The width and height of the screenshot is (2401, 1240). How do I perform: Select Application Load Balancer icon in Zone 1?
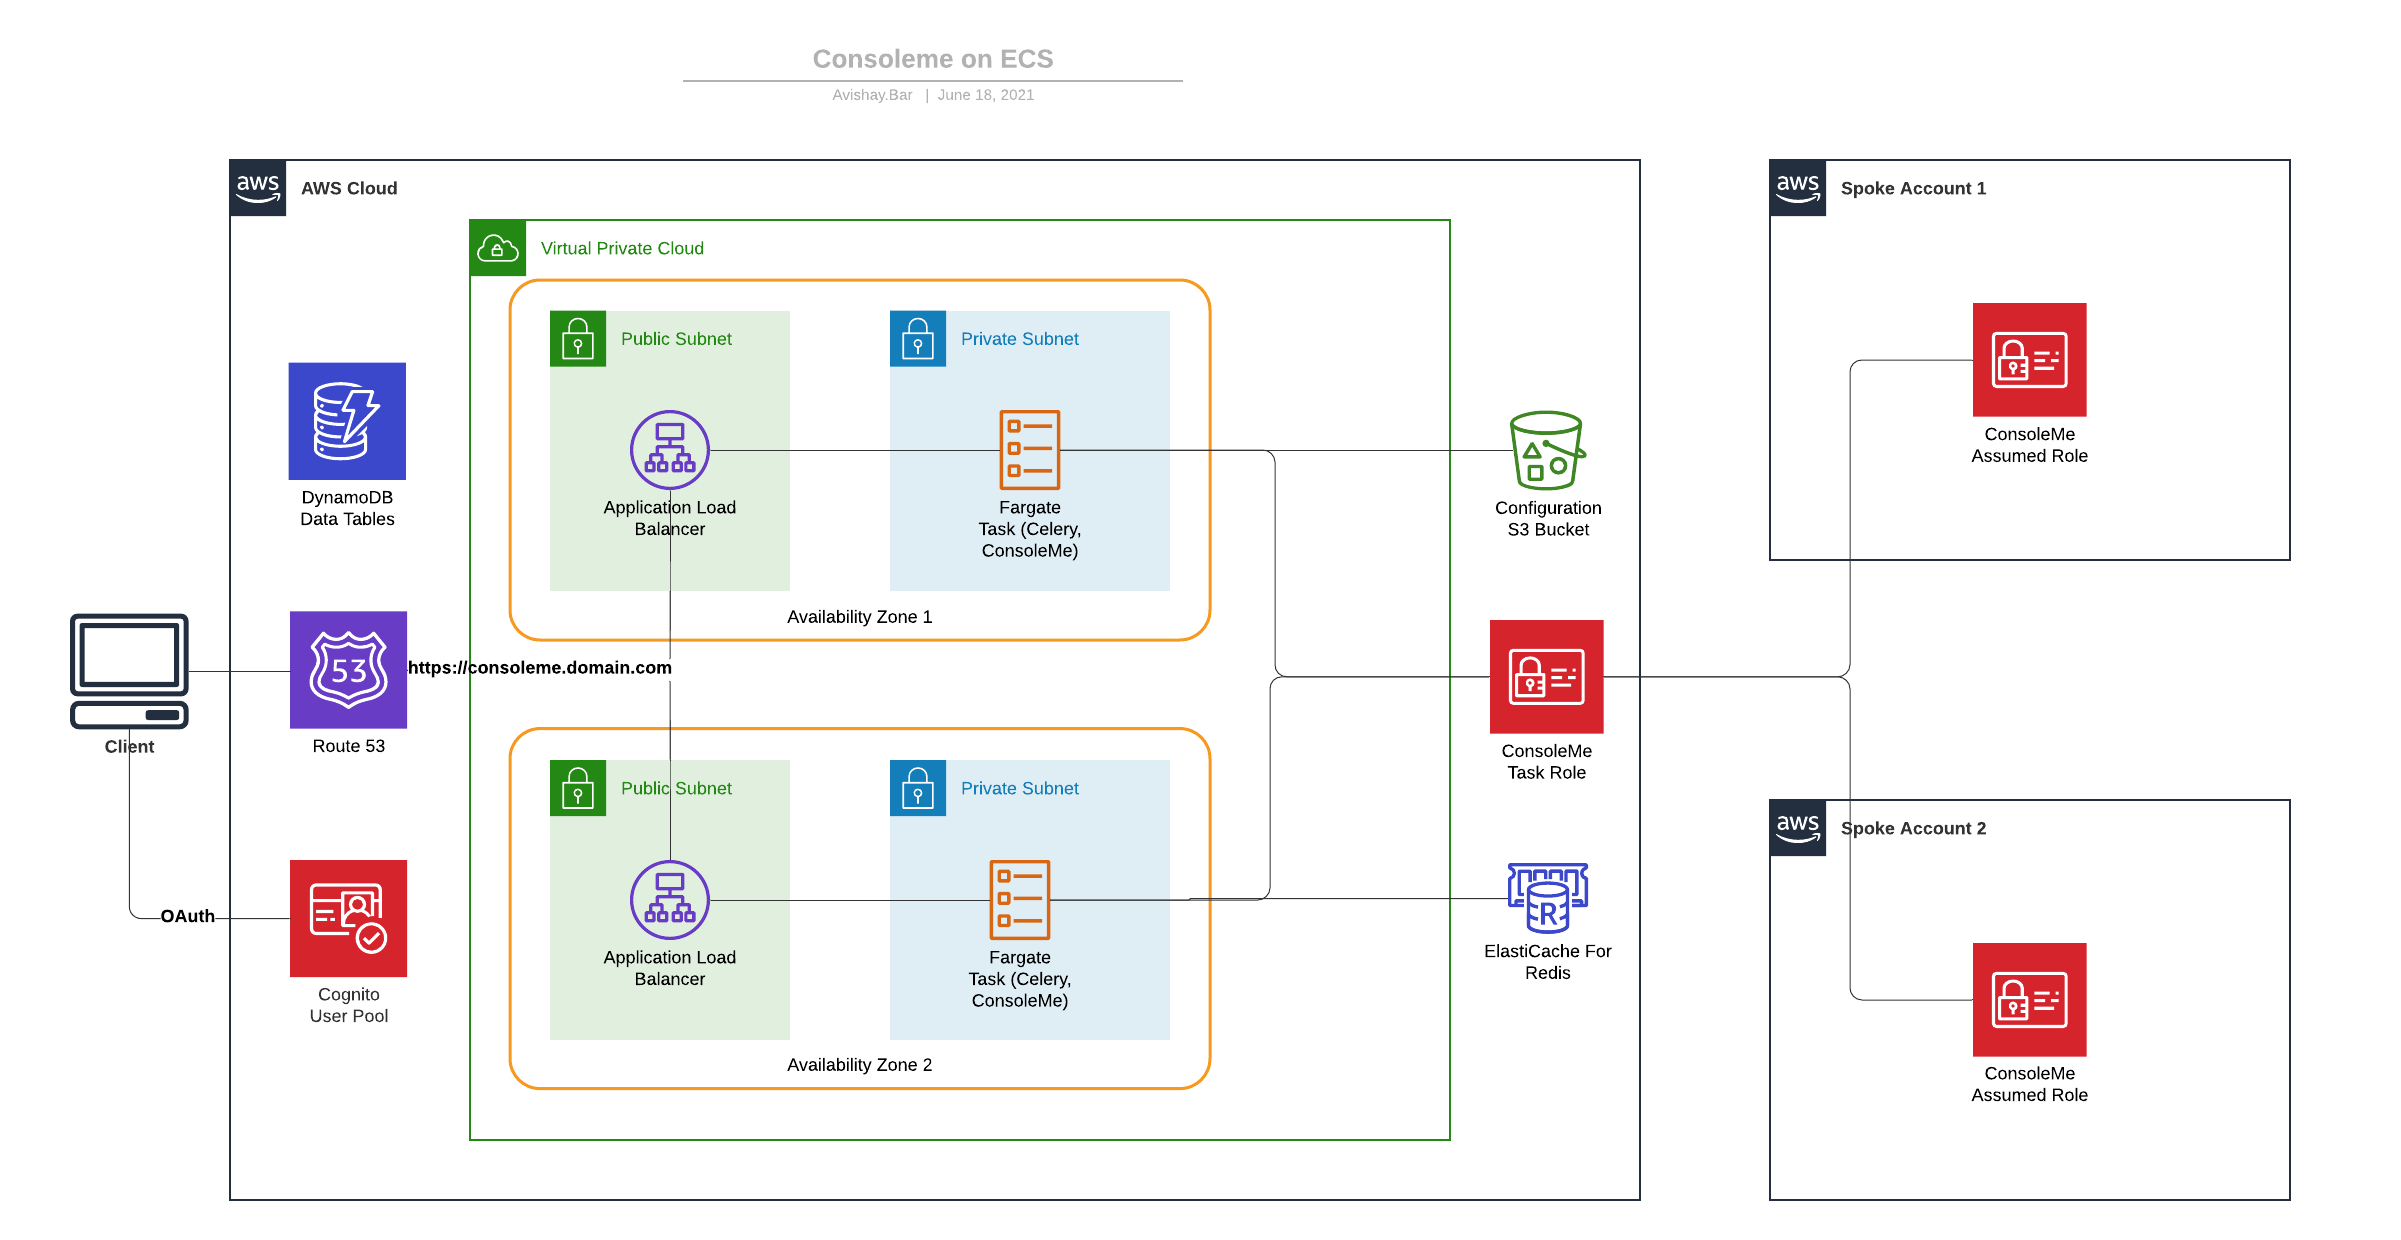click(x=670, y=450)
